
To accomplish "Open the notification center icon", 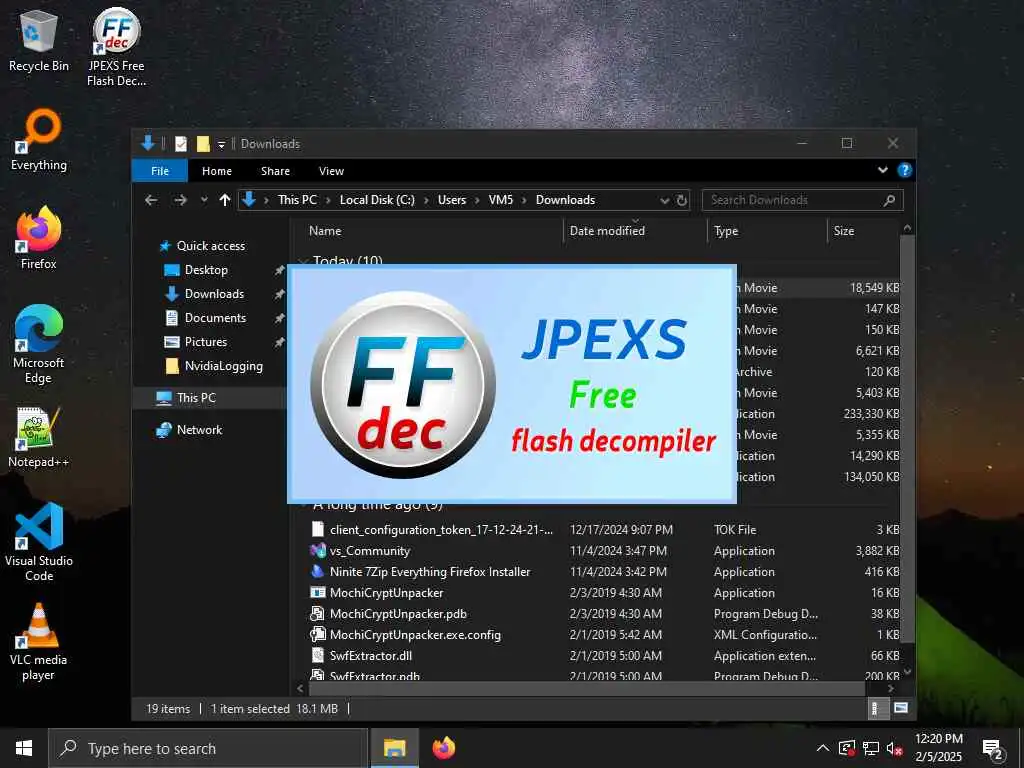I will point(993,748).
